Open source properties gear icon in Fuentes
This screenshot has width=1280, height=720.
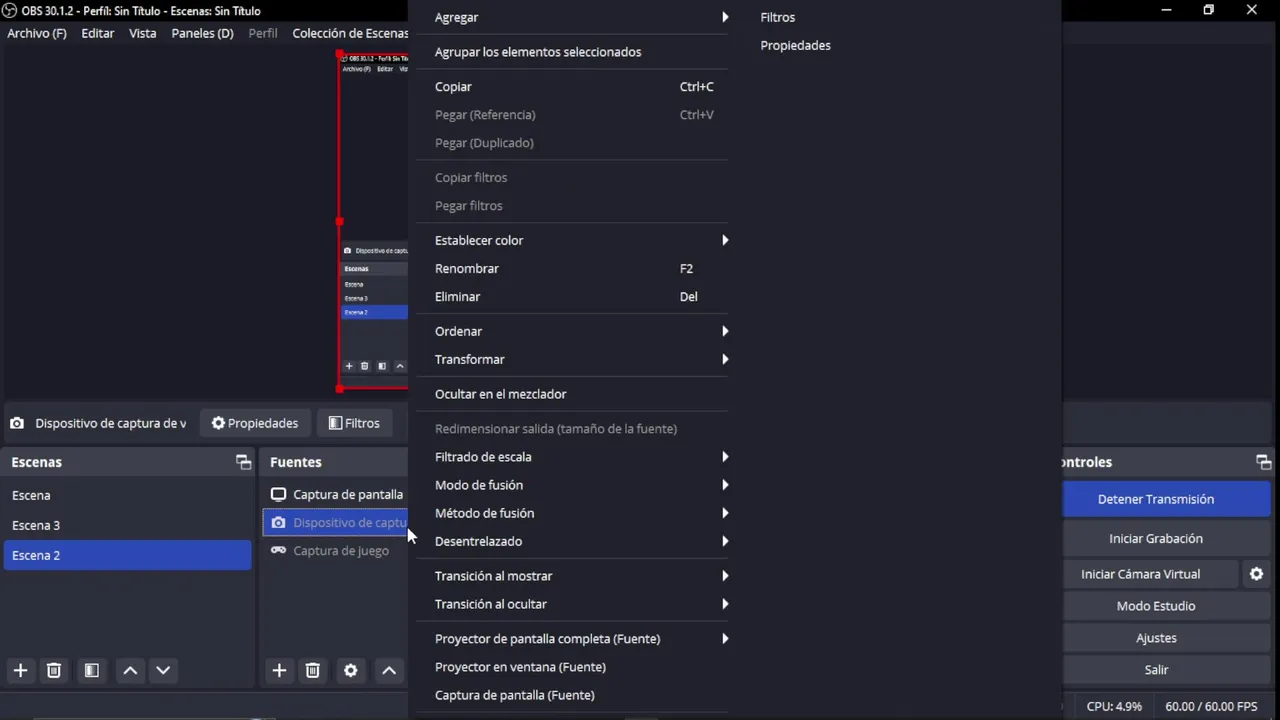350,670
